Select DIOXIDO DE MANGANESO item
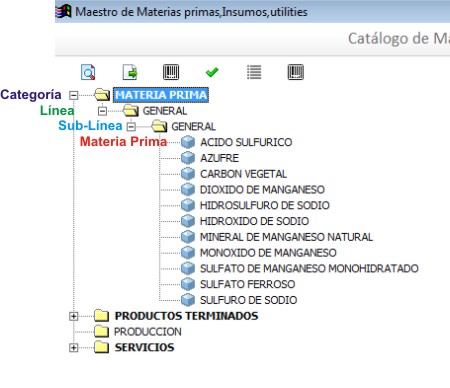 262,189
